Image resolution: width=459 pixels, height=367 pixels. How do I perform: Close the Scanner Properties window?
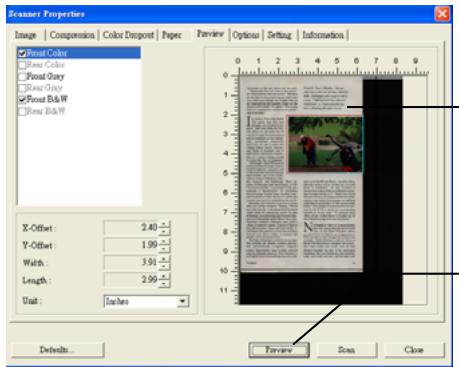(x=442, y=14)
